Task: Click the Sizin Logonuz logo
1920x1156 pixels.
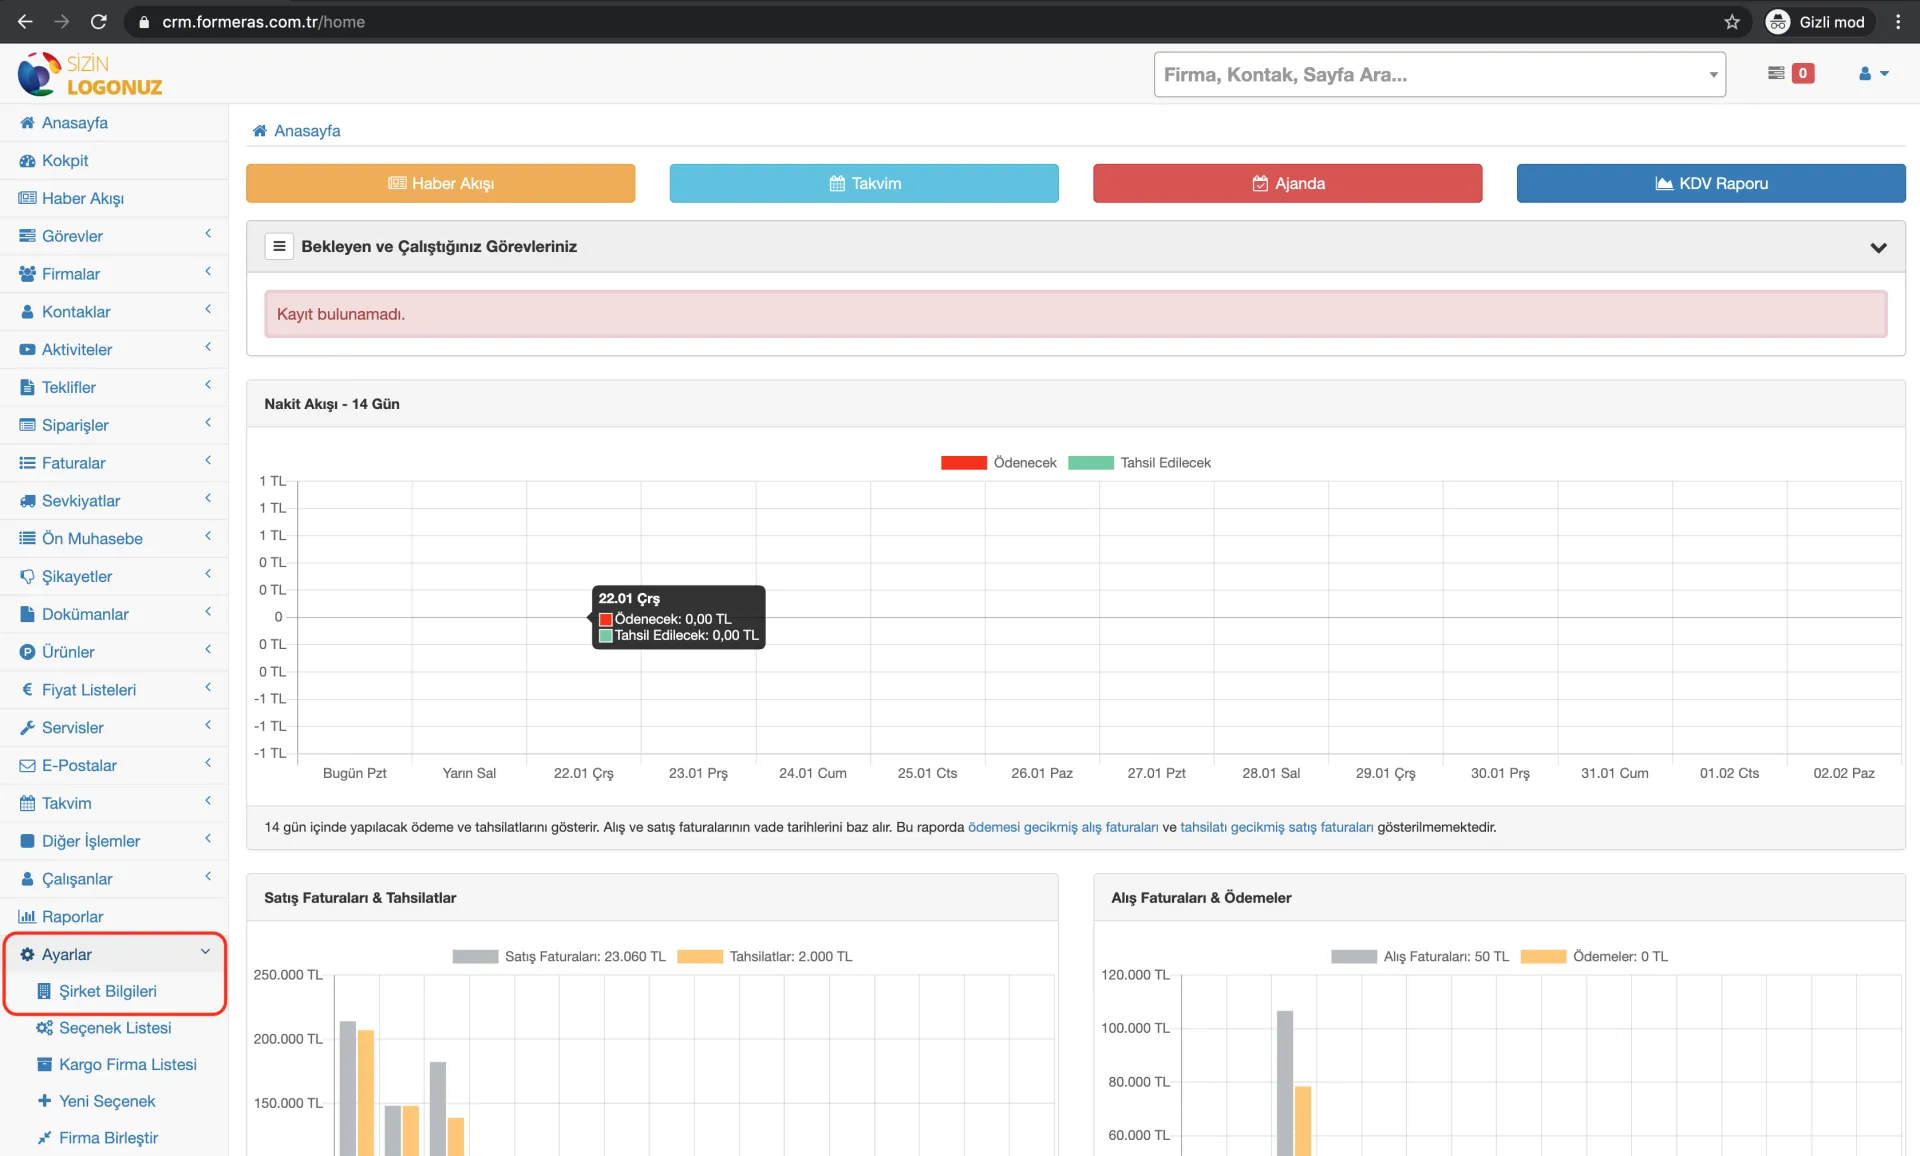Action: click(x=90, y=75)
